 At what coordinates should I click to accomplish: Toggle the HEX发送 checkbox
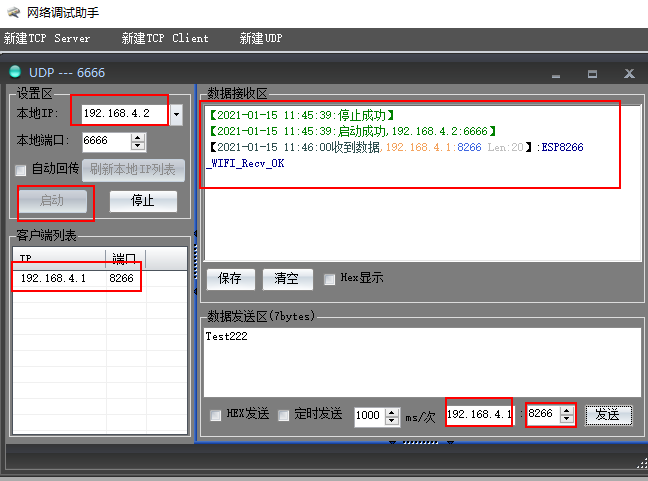[215, 415]
